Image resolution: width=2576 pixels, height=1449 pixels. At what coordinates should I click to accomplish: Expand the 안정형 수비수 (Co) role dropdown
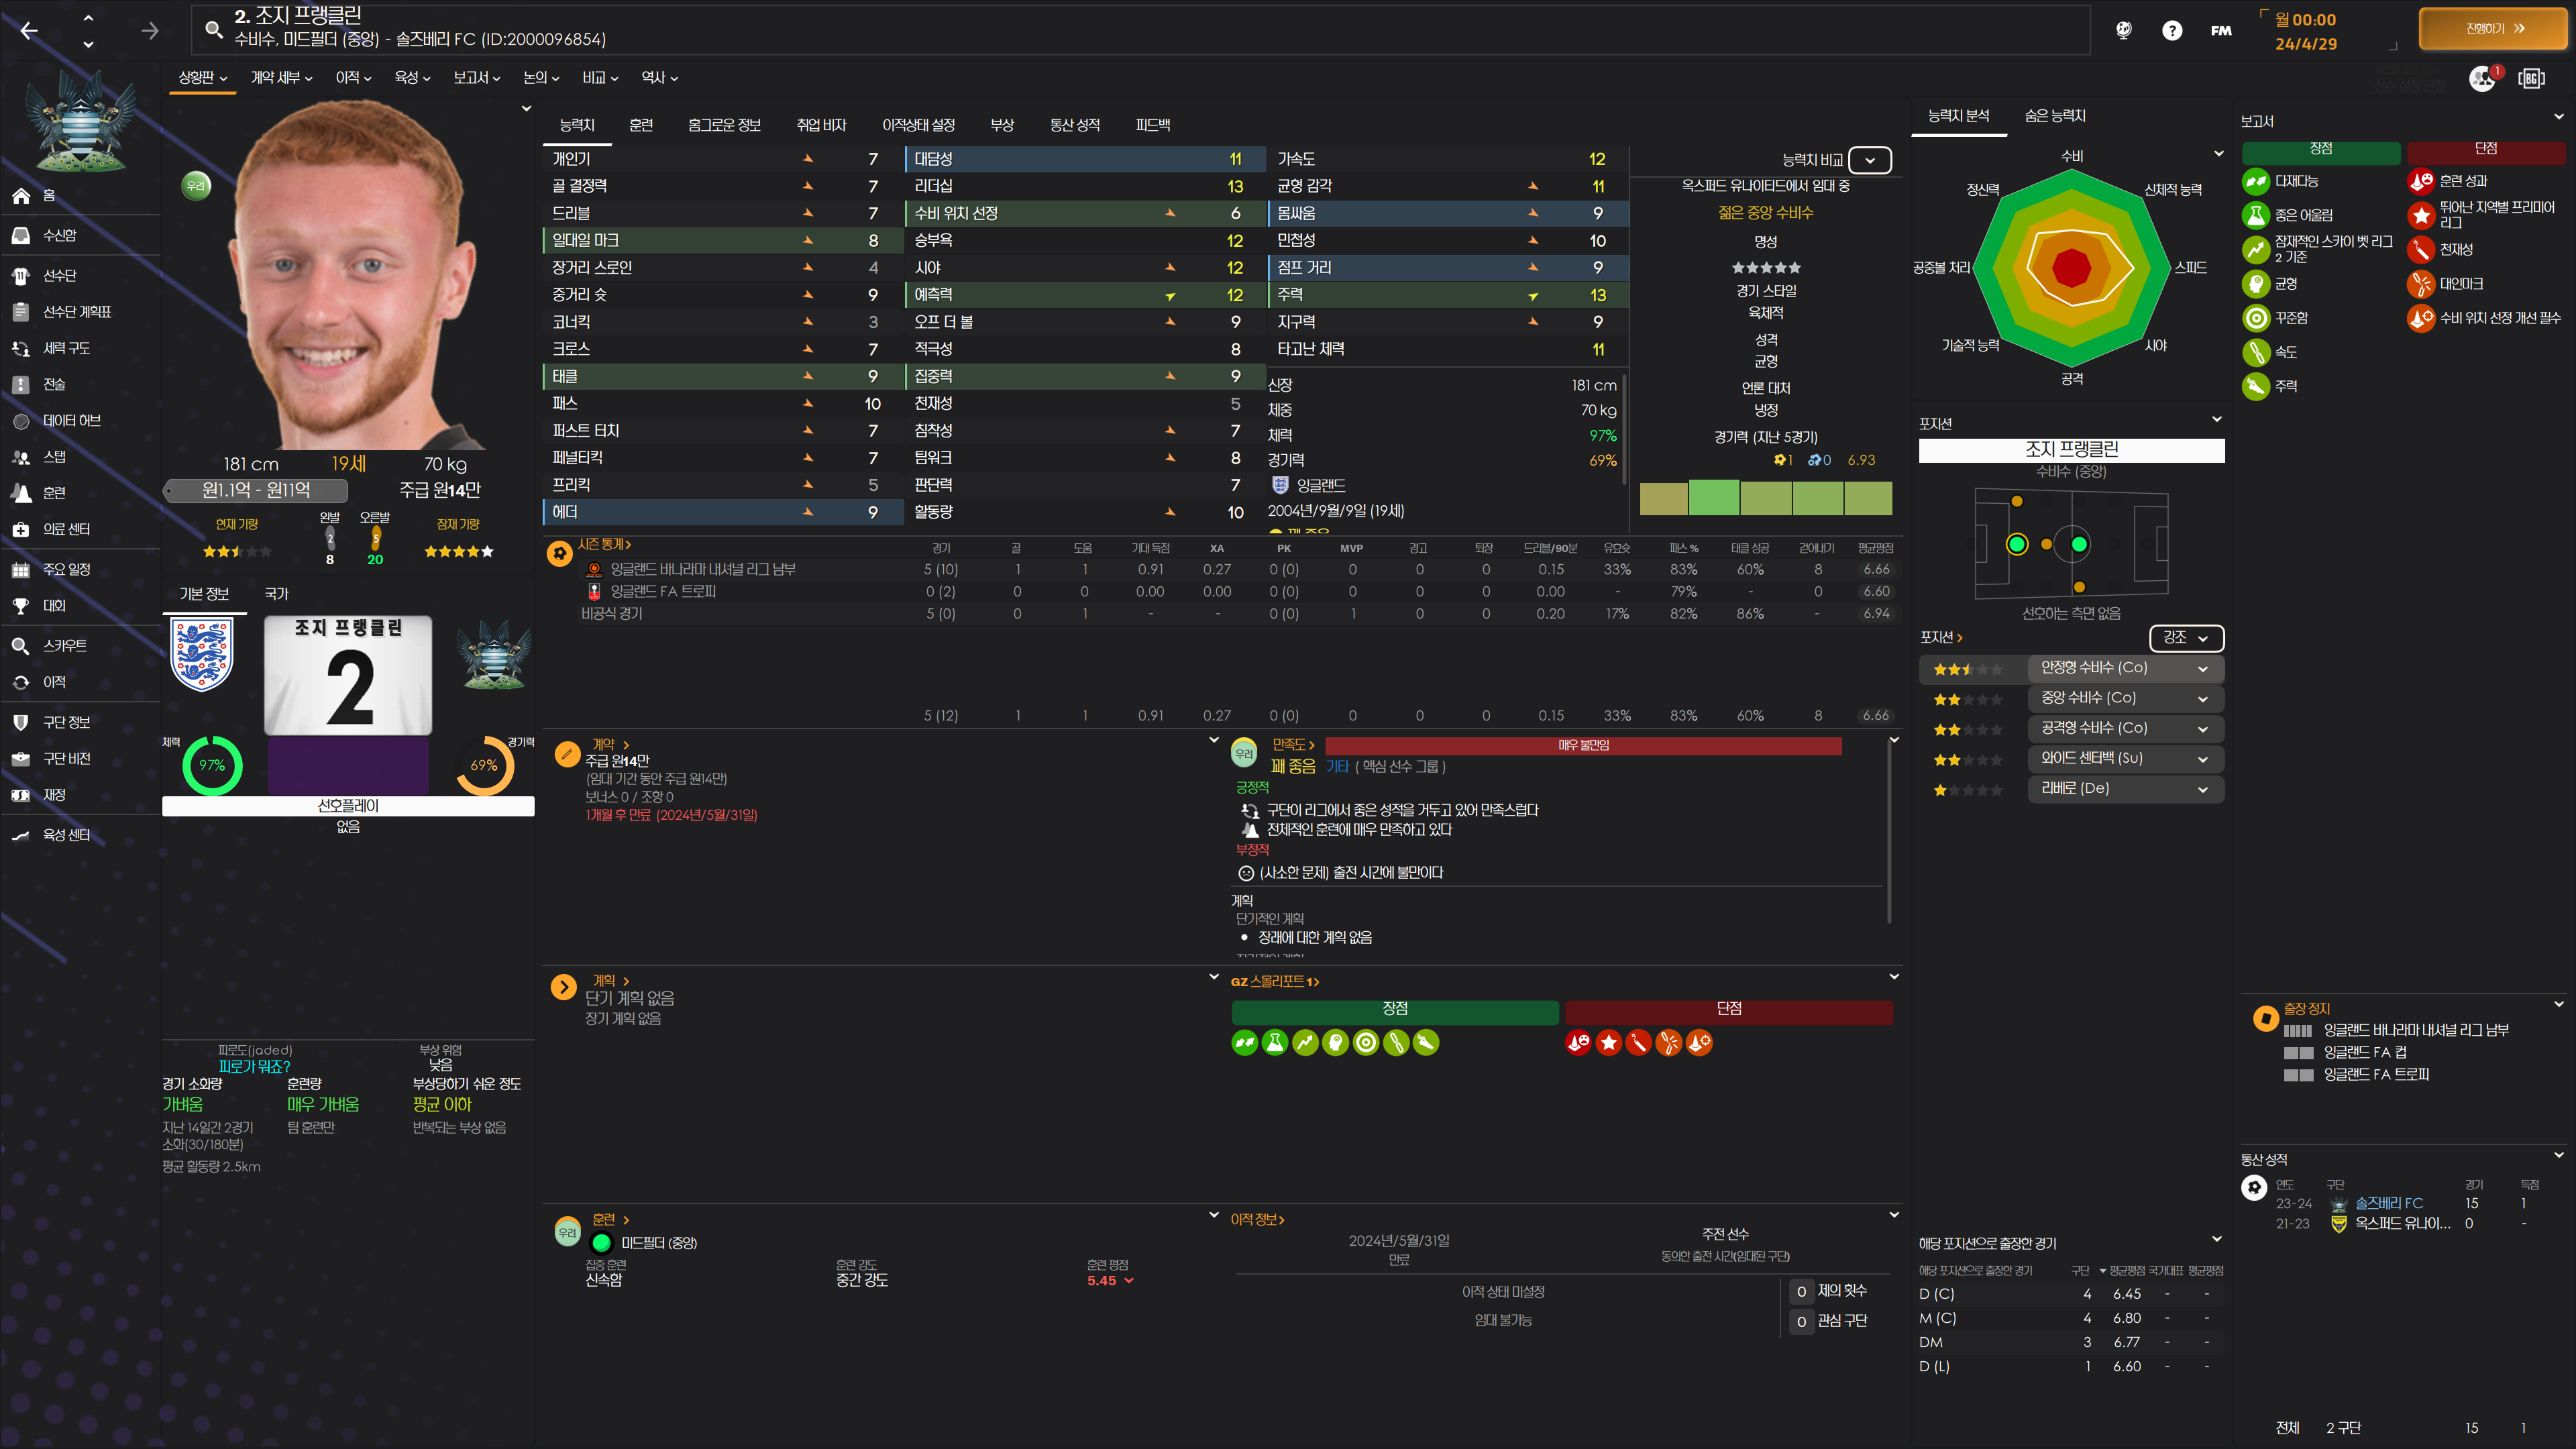coord(2202,668)
